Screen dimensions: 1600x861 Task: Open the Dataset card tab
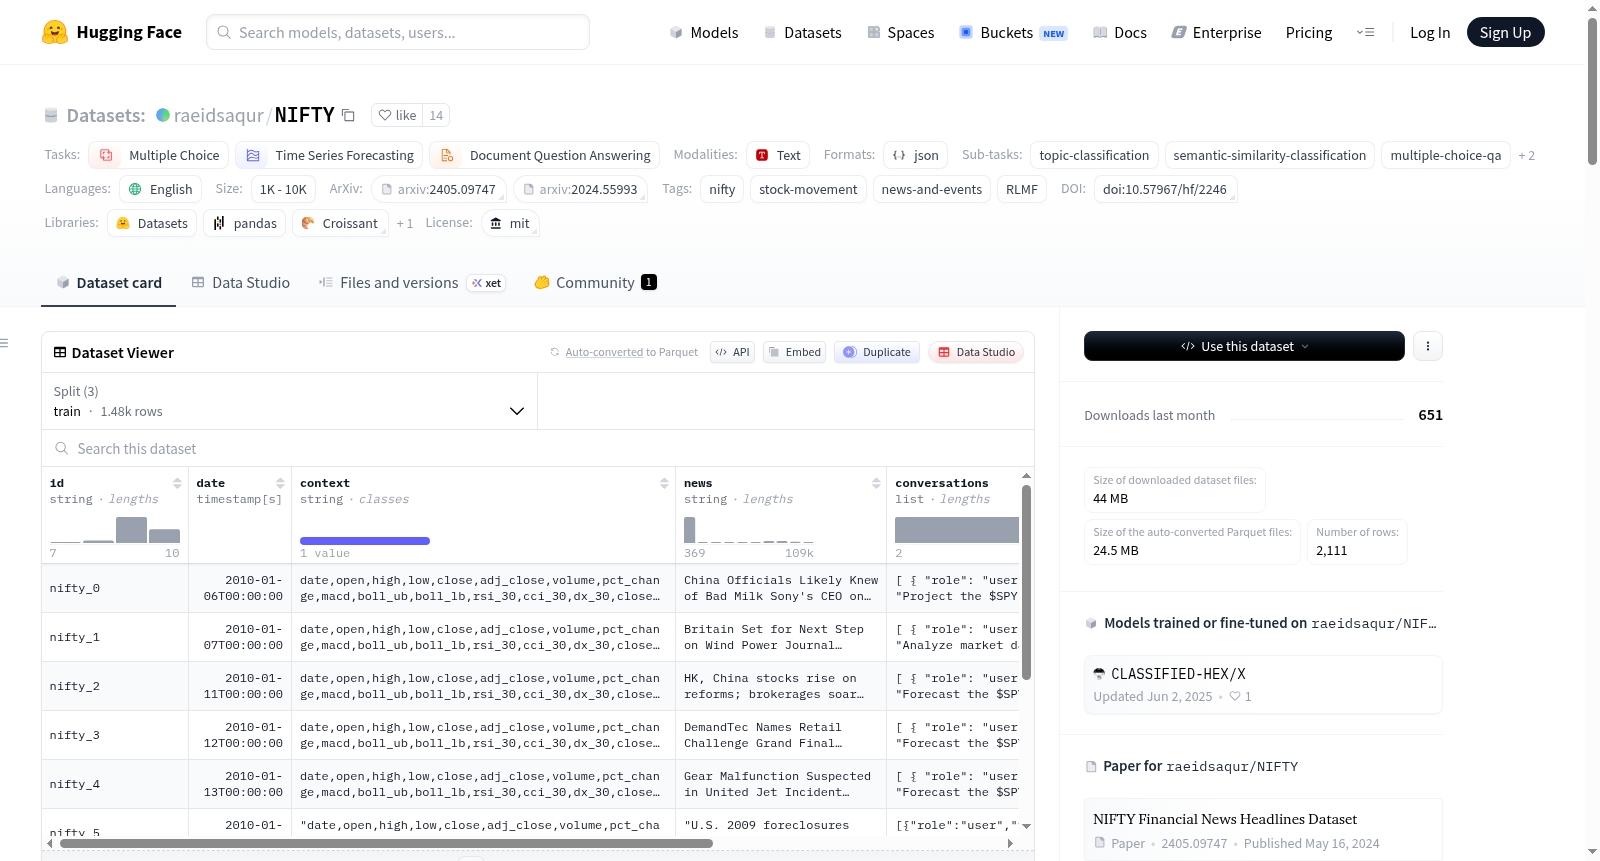click(108, 283)
